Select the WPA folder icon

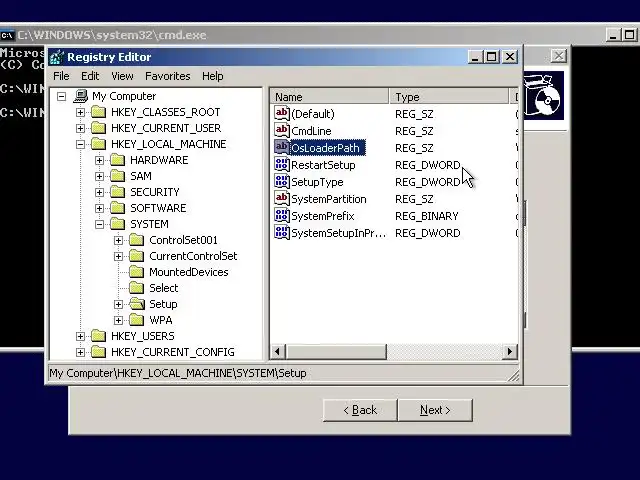coord(136,320)
